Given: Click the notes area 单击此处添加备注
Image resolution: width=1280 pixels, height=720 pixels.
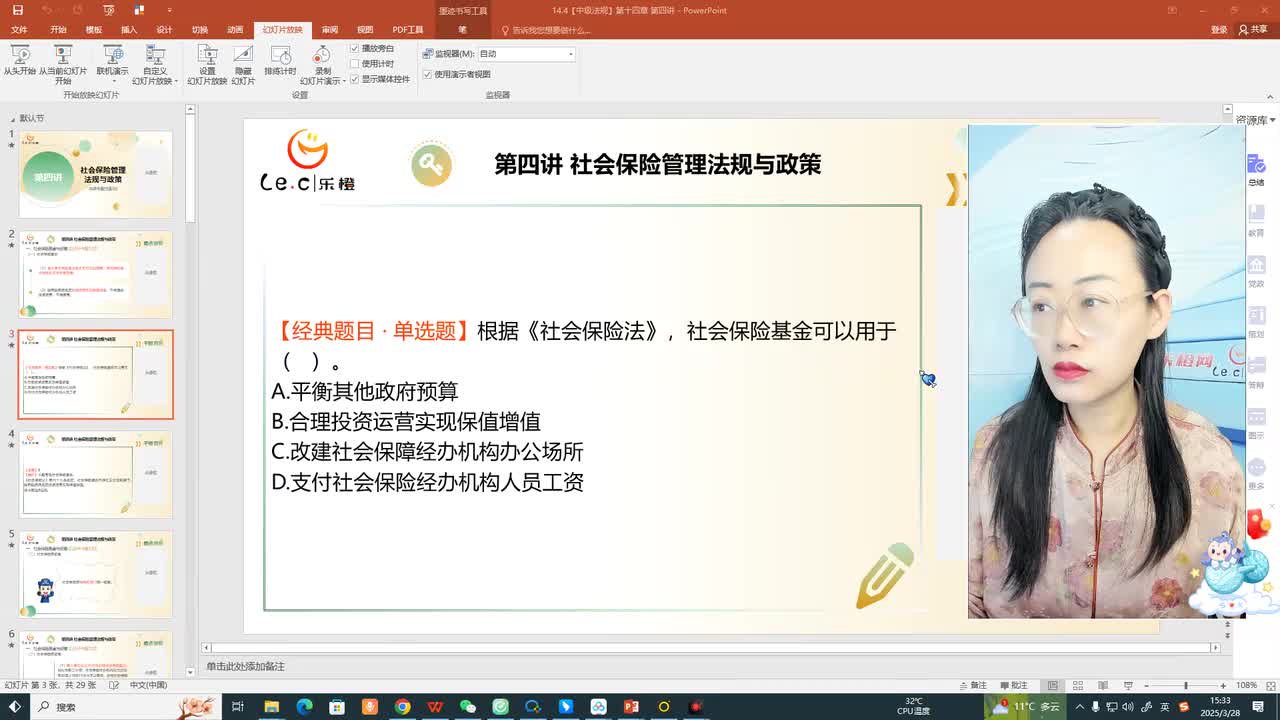Looking at the screenshot, I should (246, 666).
